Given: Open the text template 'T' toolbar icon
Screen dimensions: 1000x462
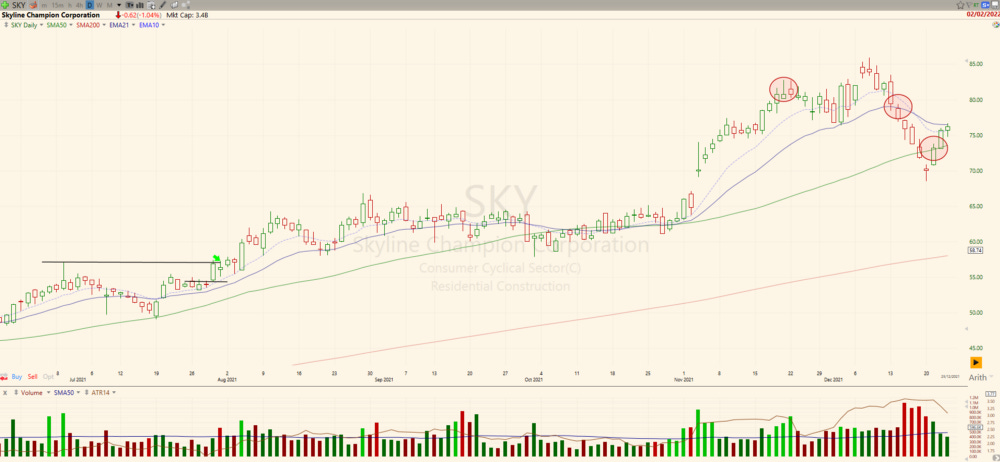Looking at the screenshot, I should [129, 5].
